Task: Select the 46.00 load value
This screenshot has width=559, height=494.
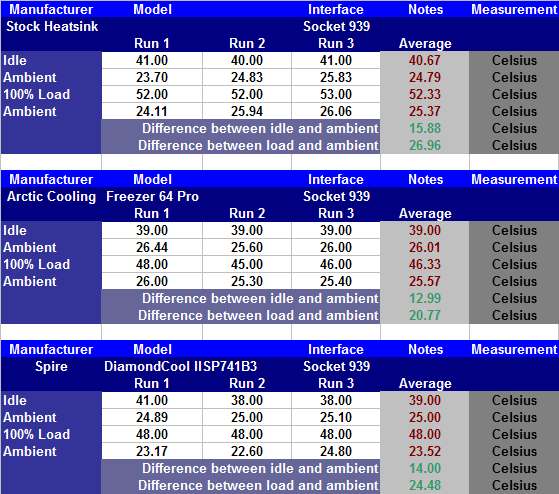Action: pyautogui.click(x=336, y=264)
